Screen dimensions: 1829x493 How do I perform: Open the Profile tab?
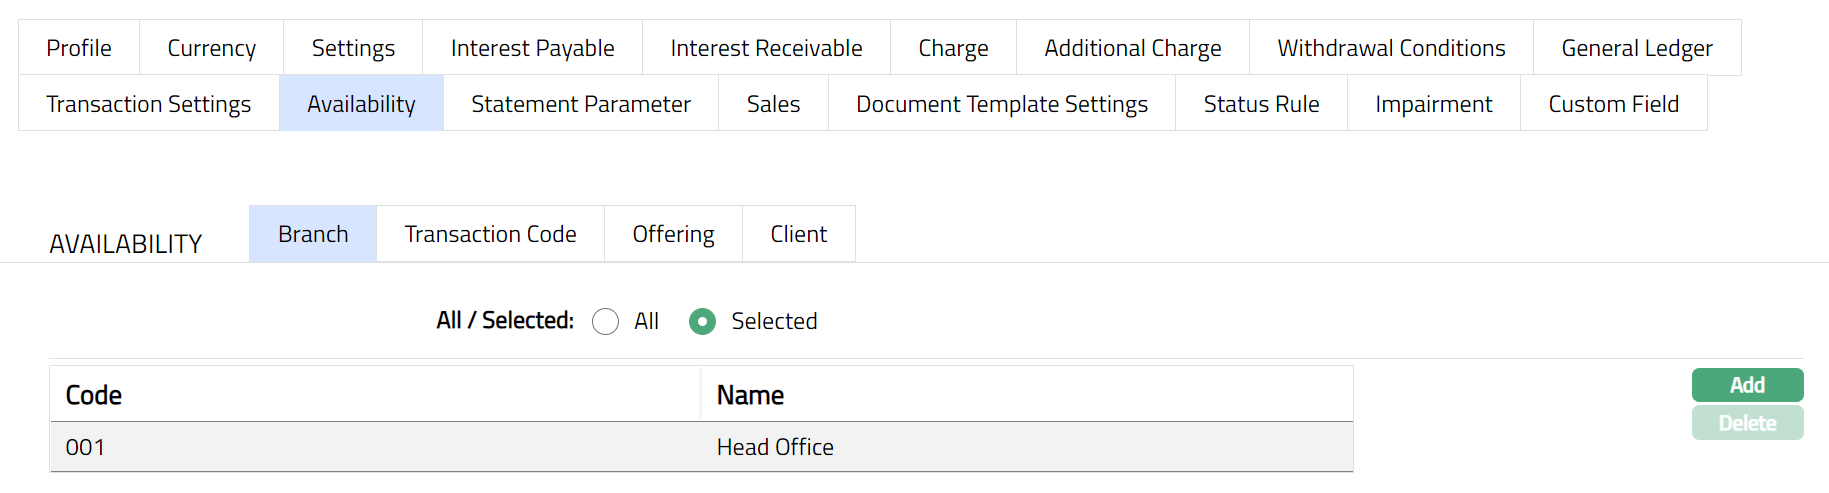click(x=79, y=48)
